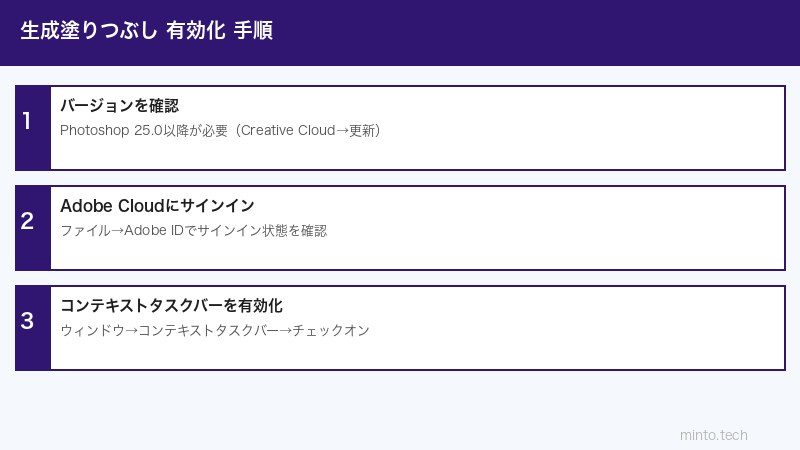800x450 pixels.
Task: Click the number 1 step badge
Action: [x=27, y=122]
